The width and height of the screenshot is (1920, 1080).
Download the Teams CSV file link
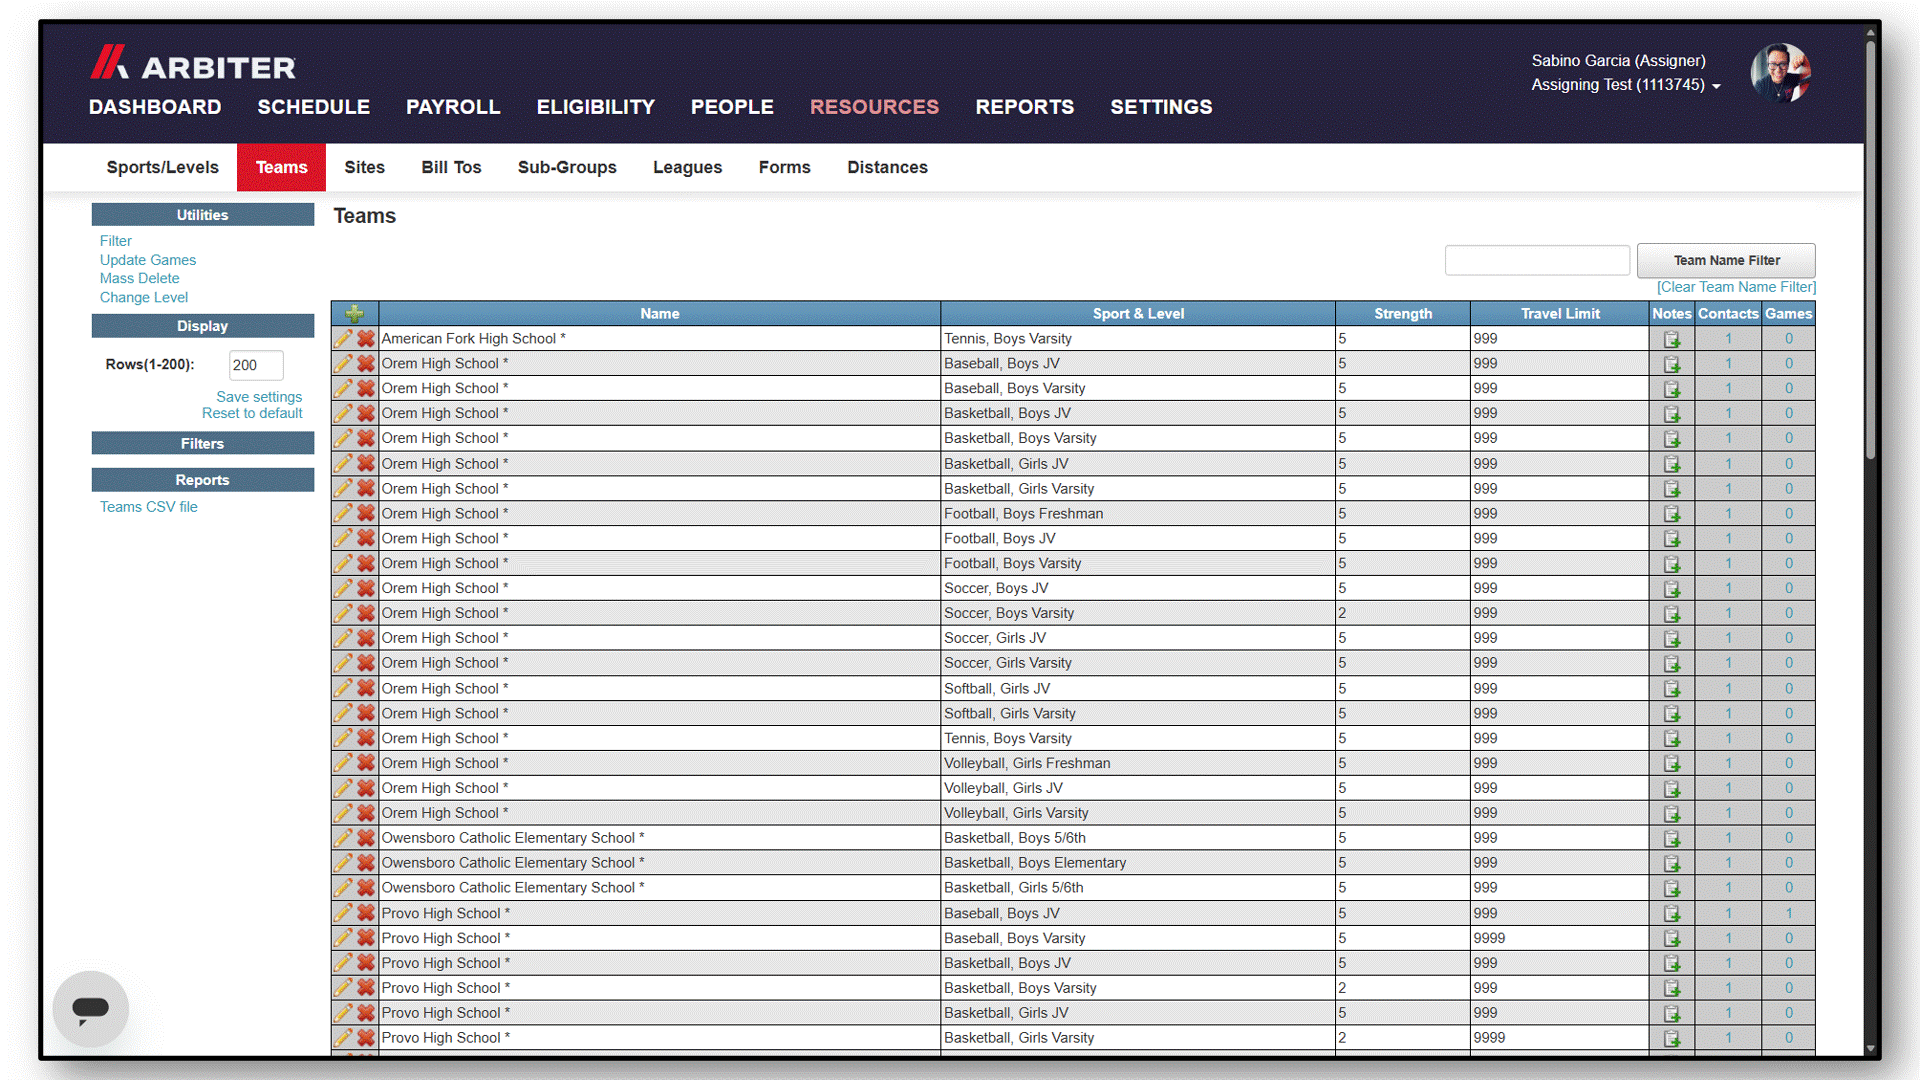point(149,507)
